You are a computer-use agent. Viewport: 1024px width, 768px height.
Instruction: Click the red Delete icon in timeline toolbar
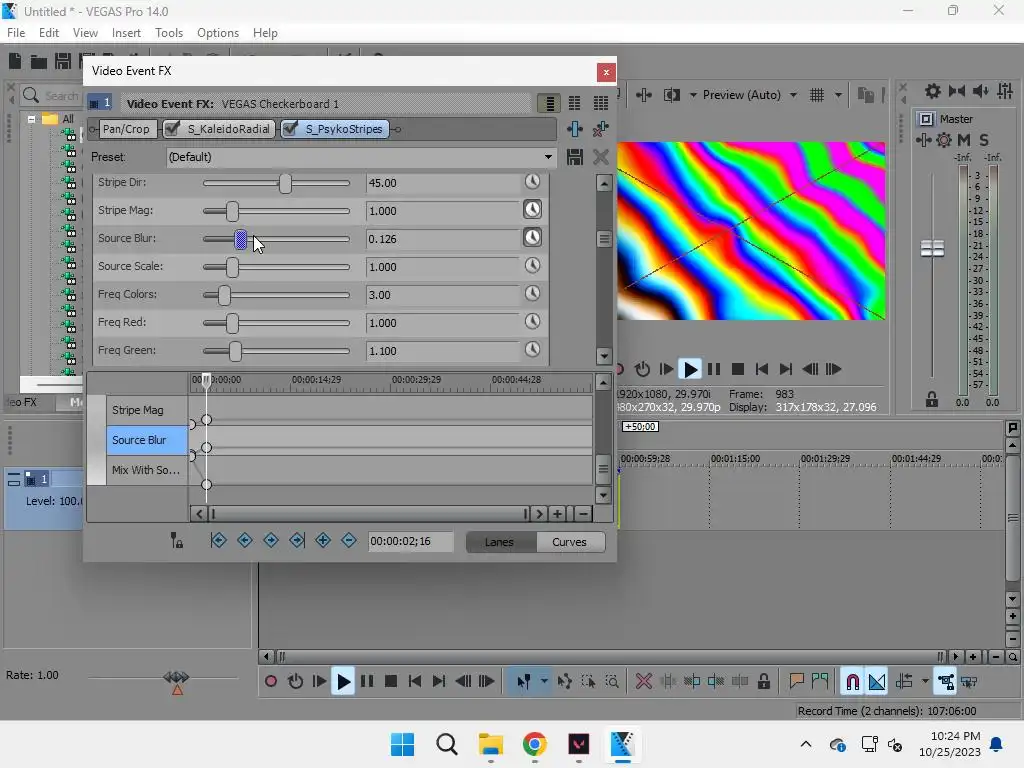click(x=644, y=682)
